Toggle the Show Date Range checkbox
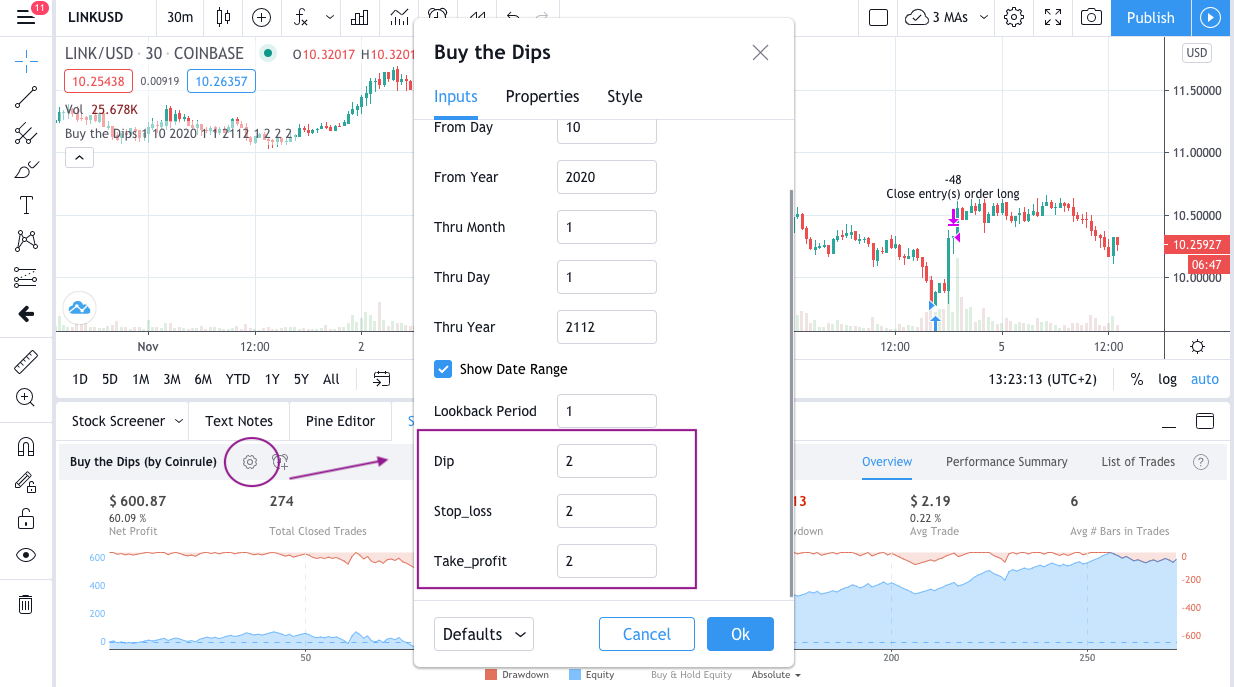Viewport: 1234px width, 687px height. (x=443, y=369)
